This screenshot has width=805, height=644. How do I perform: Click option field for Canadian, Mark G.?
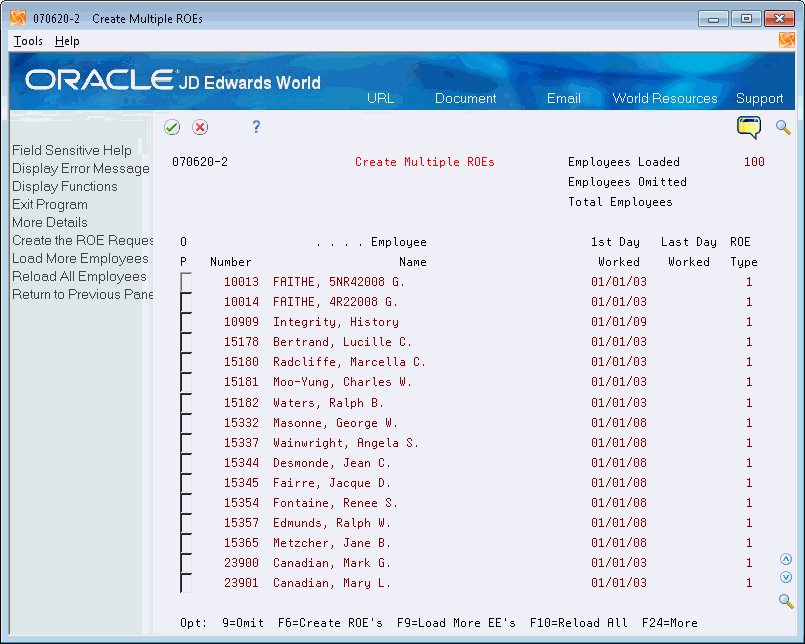coord(186,563)
